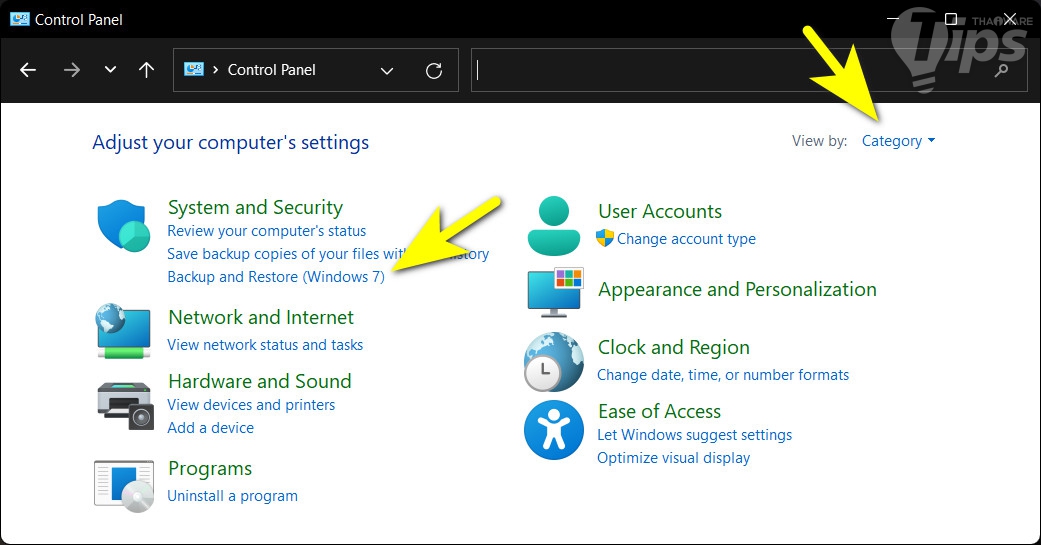Click the User Accounts person icon
Image resolution: width=1041 pixels, height=545 pixels.
click(553, 226)
